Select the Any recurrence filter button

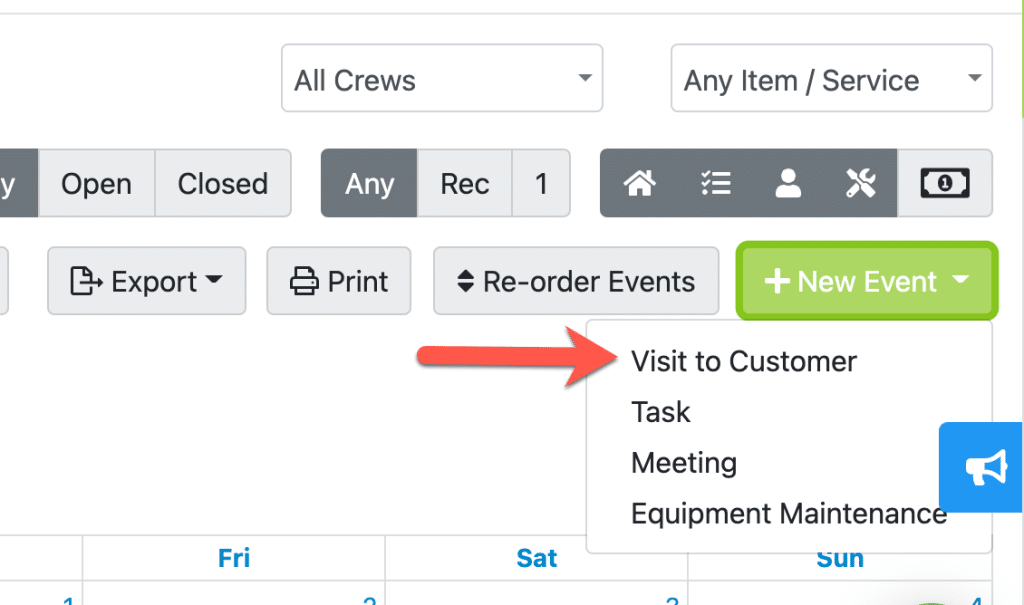[x=369, y=183]
